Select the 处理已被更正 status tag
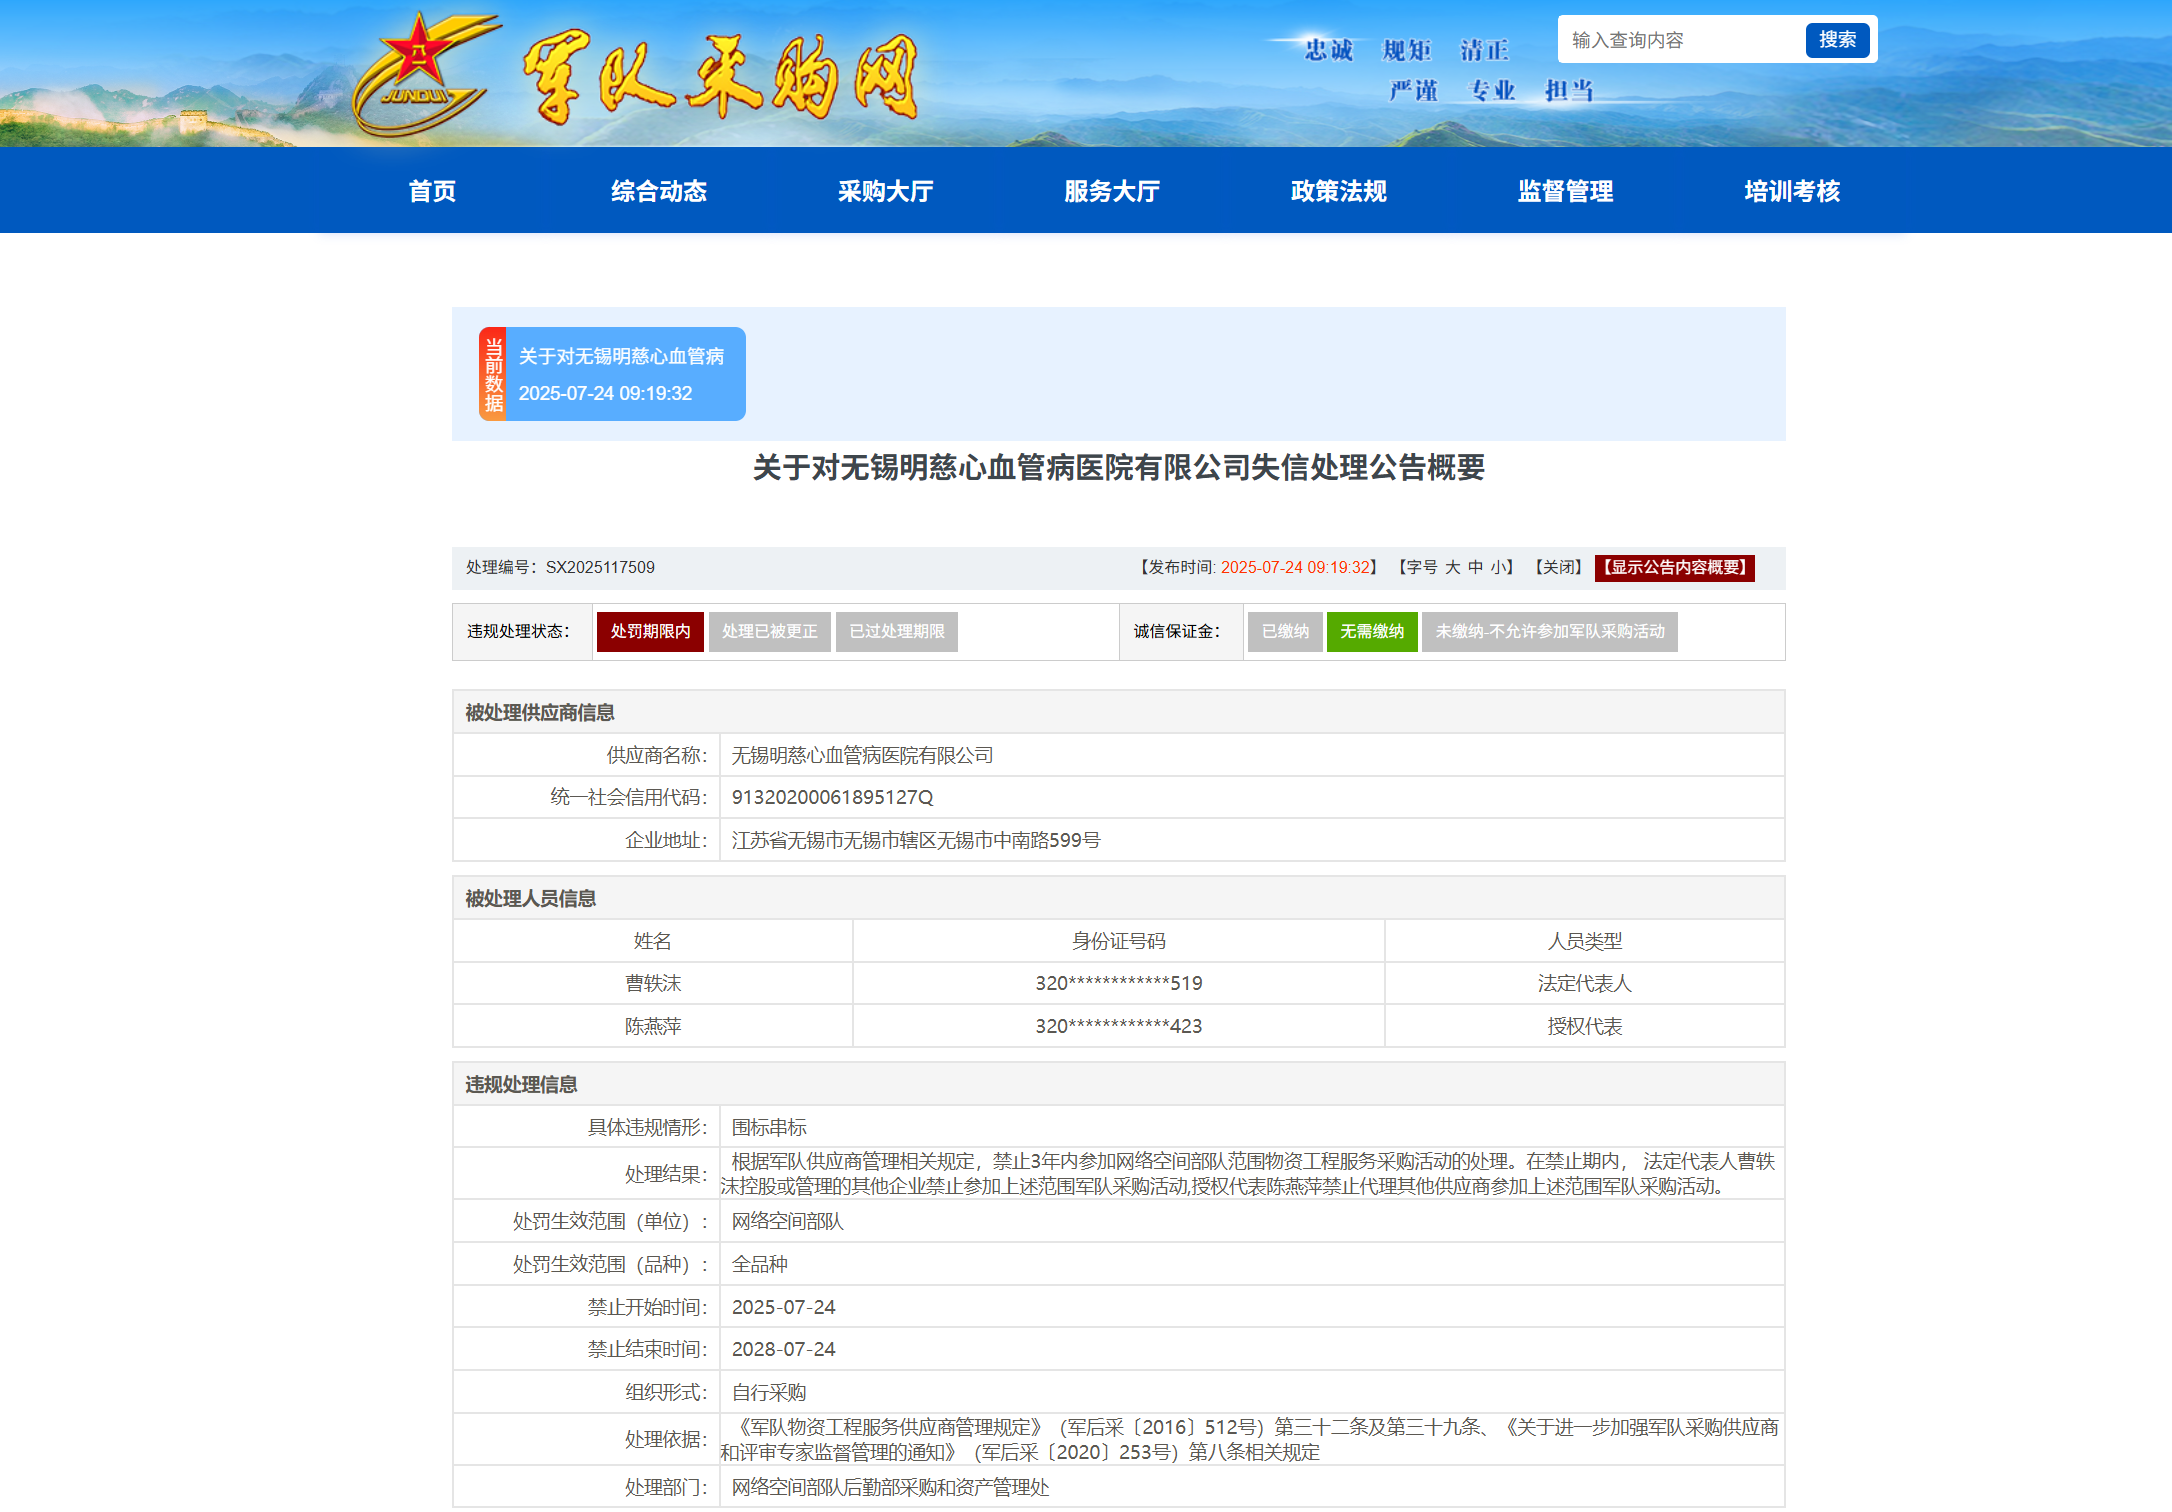The height and width of the screenshot is (1512, 2172). 769,631
